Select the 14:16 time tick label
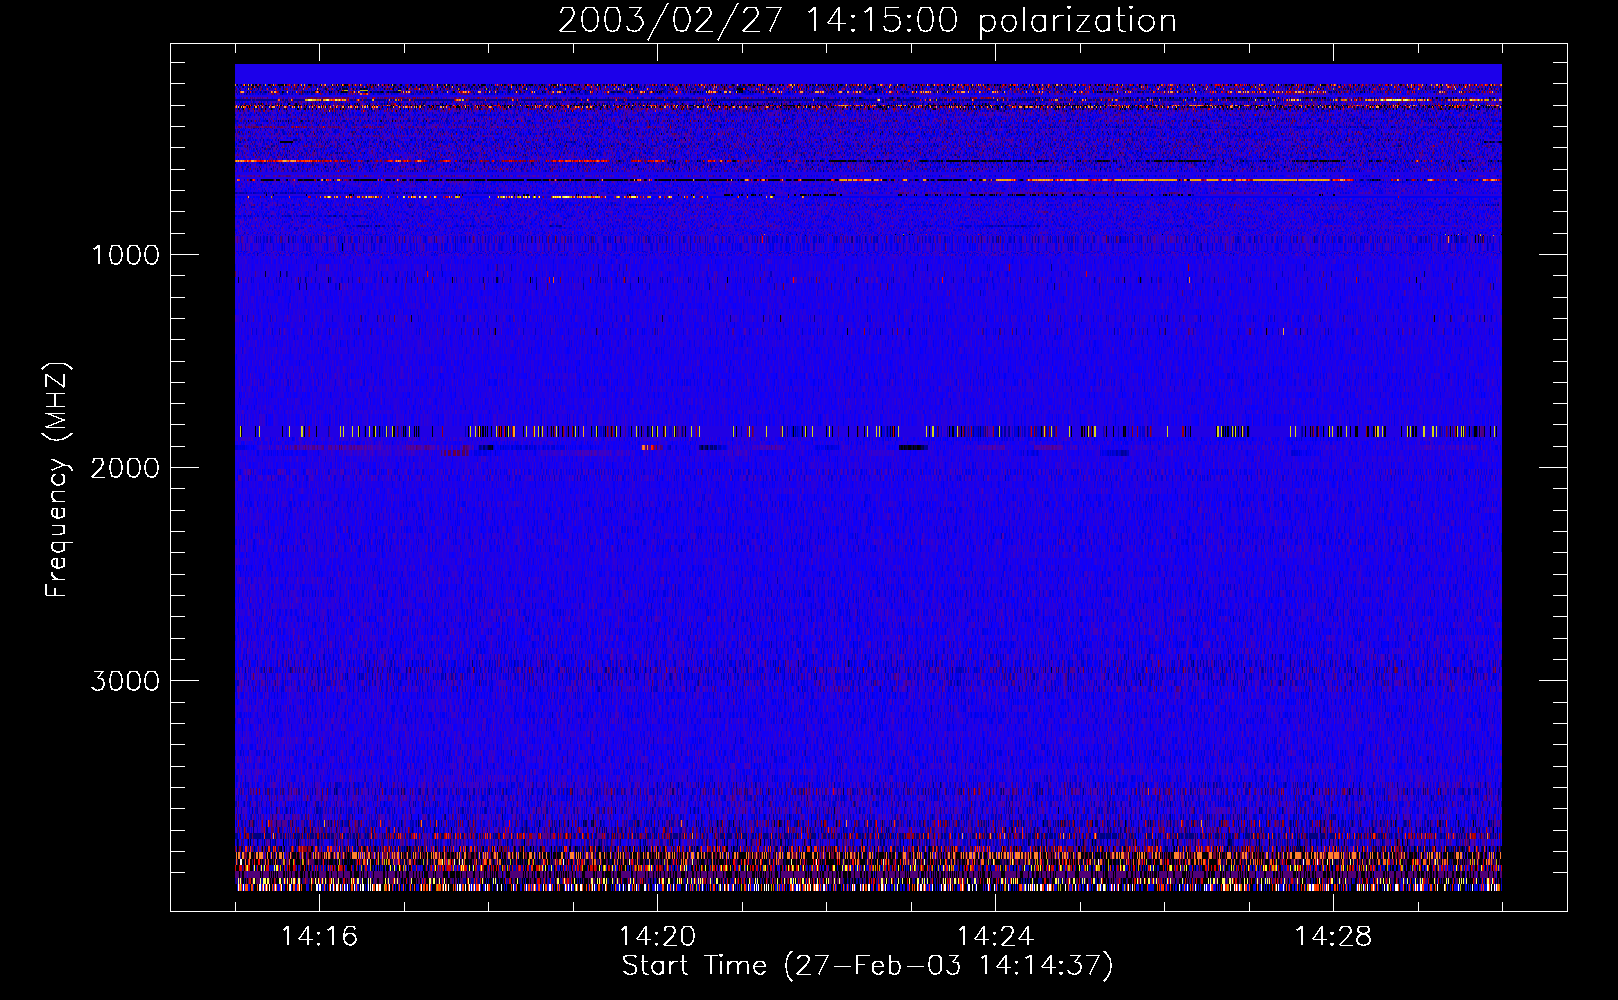The height and width of the screenshot is (1000, 1618). (319, 936)
